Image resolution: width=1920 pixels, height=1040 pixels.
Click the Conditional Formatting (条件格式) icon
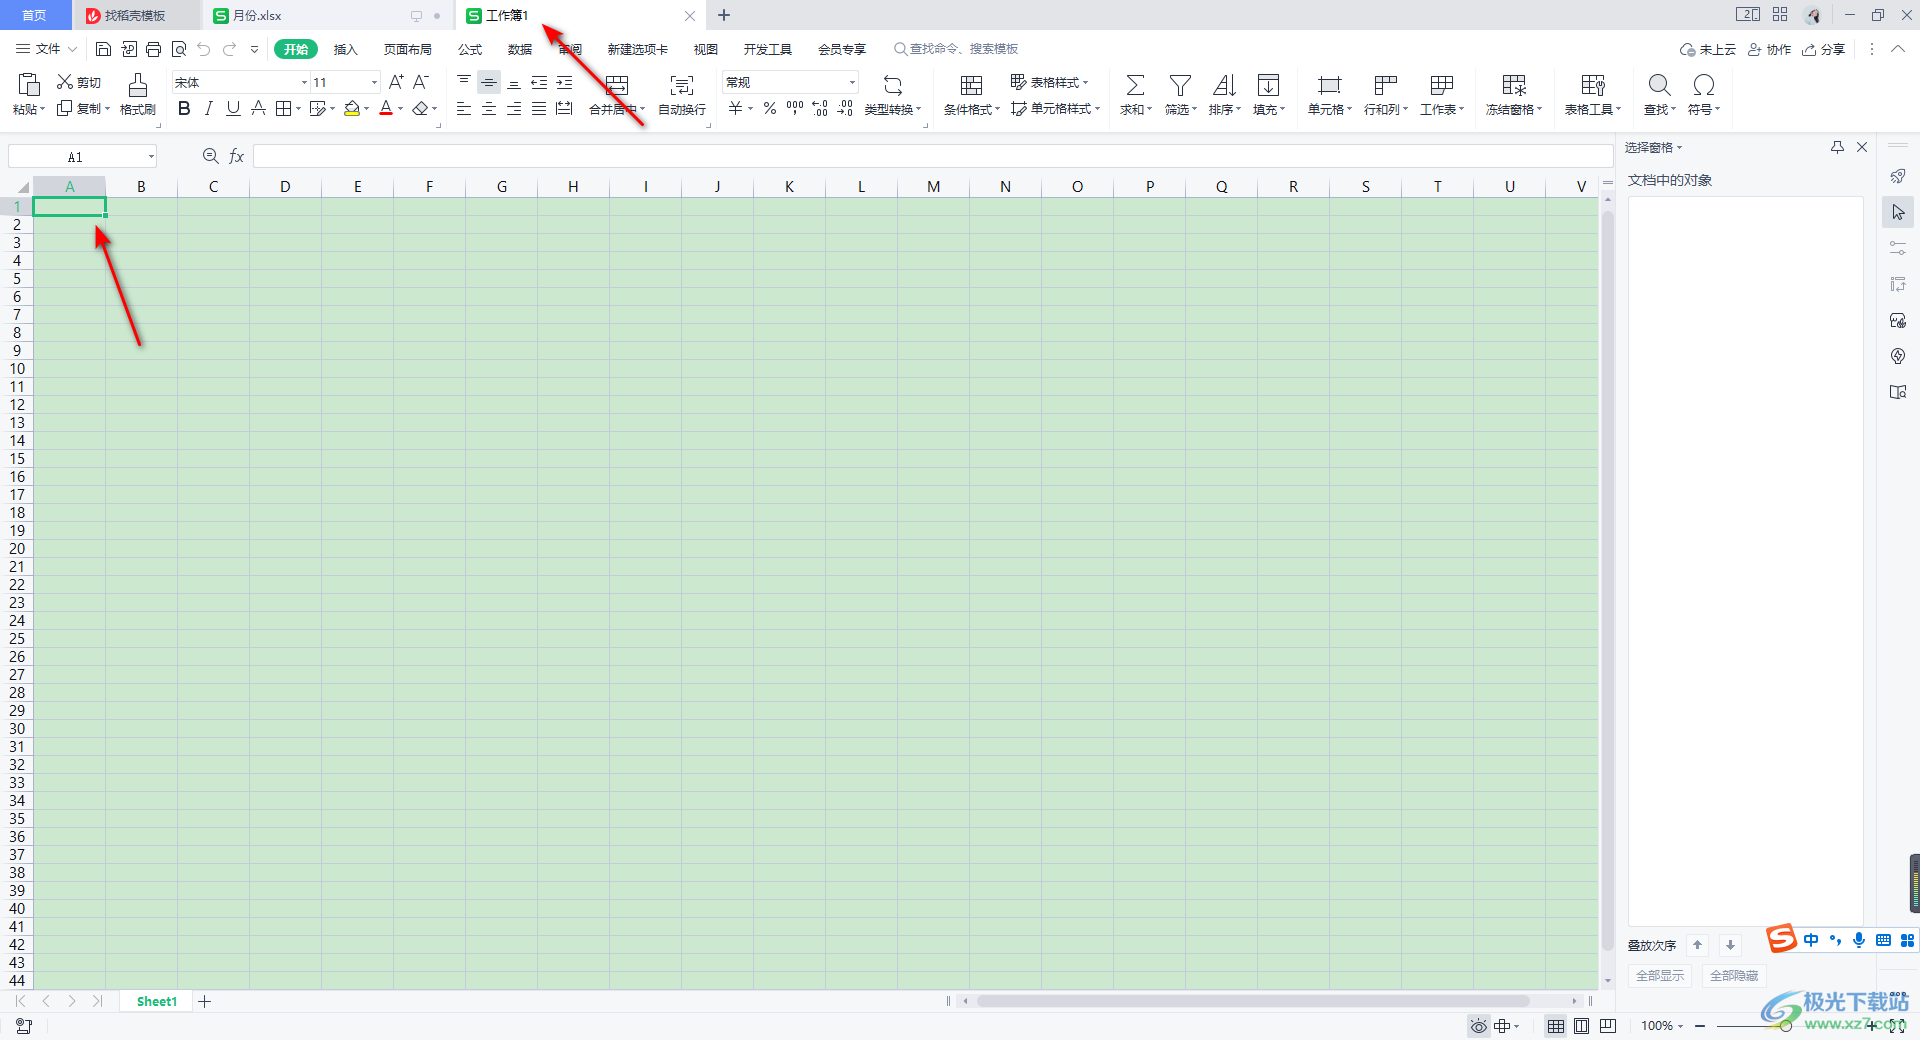pyautogui.click(x=971, y=85)
